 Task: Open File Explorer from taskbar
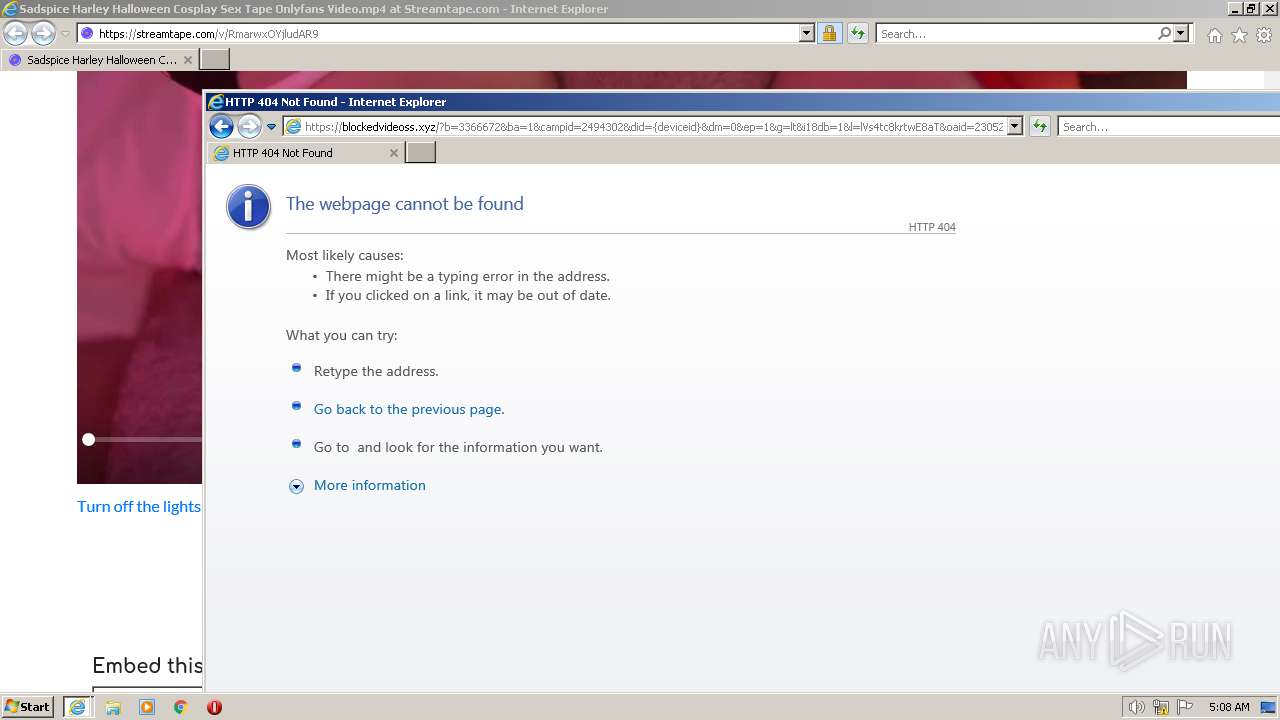tap(113, 707)
